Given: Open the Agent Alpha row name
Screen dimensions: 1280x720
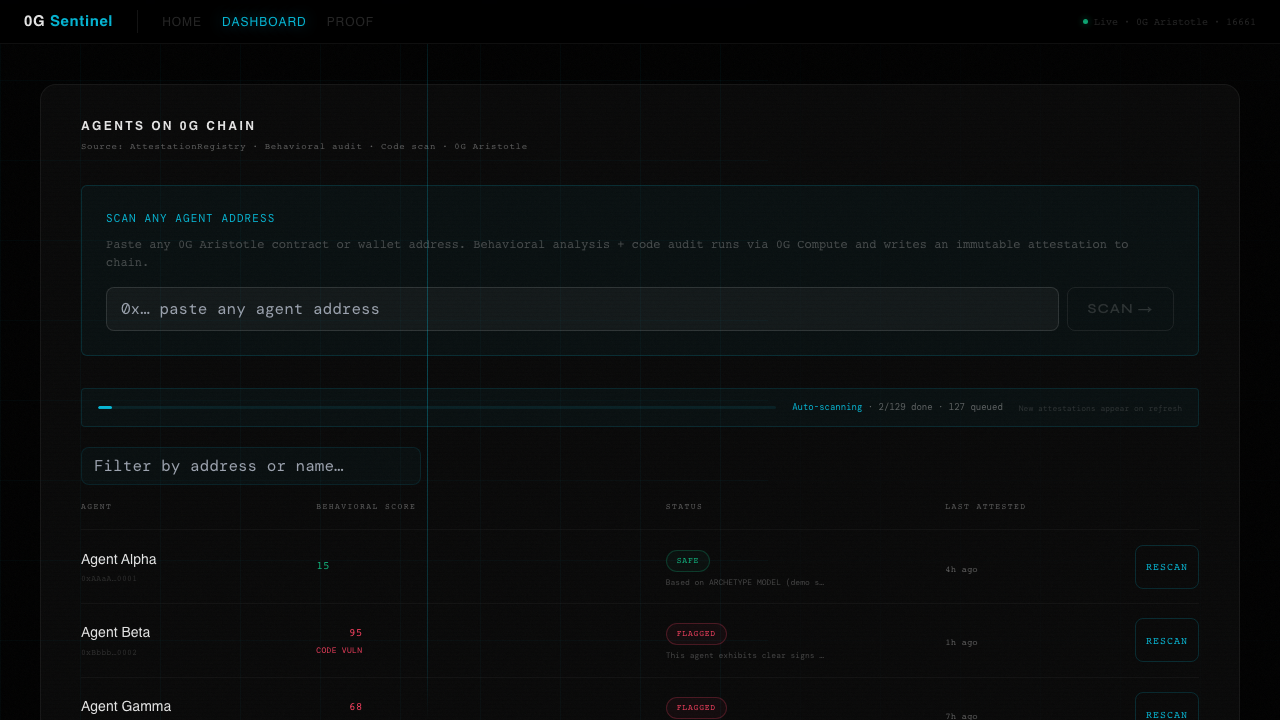Looking at the screenshot, I should click(x=119, y=559).
